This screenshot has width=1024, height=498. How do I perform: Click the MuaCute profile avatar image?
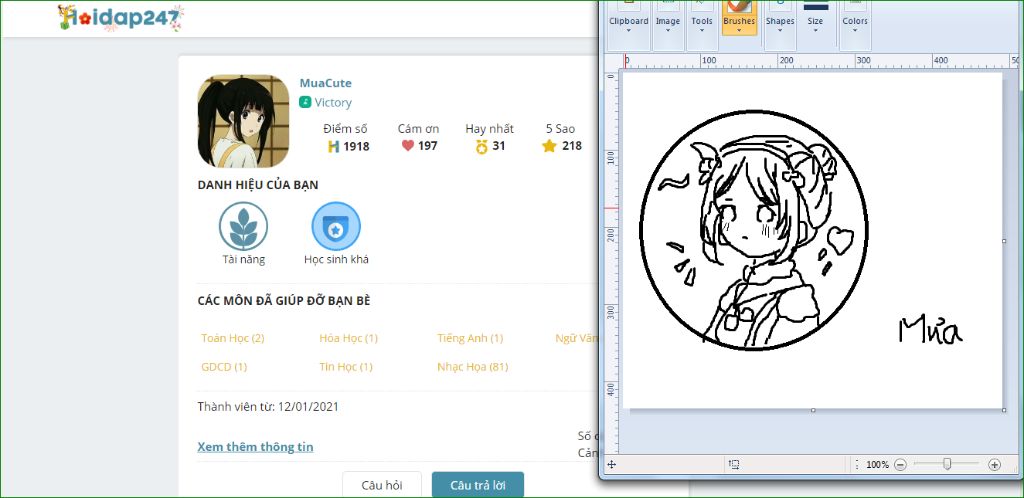click(244, 121)
